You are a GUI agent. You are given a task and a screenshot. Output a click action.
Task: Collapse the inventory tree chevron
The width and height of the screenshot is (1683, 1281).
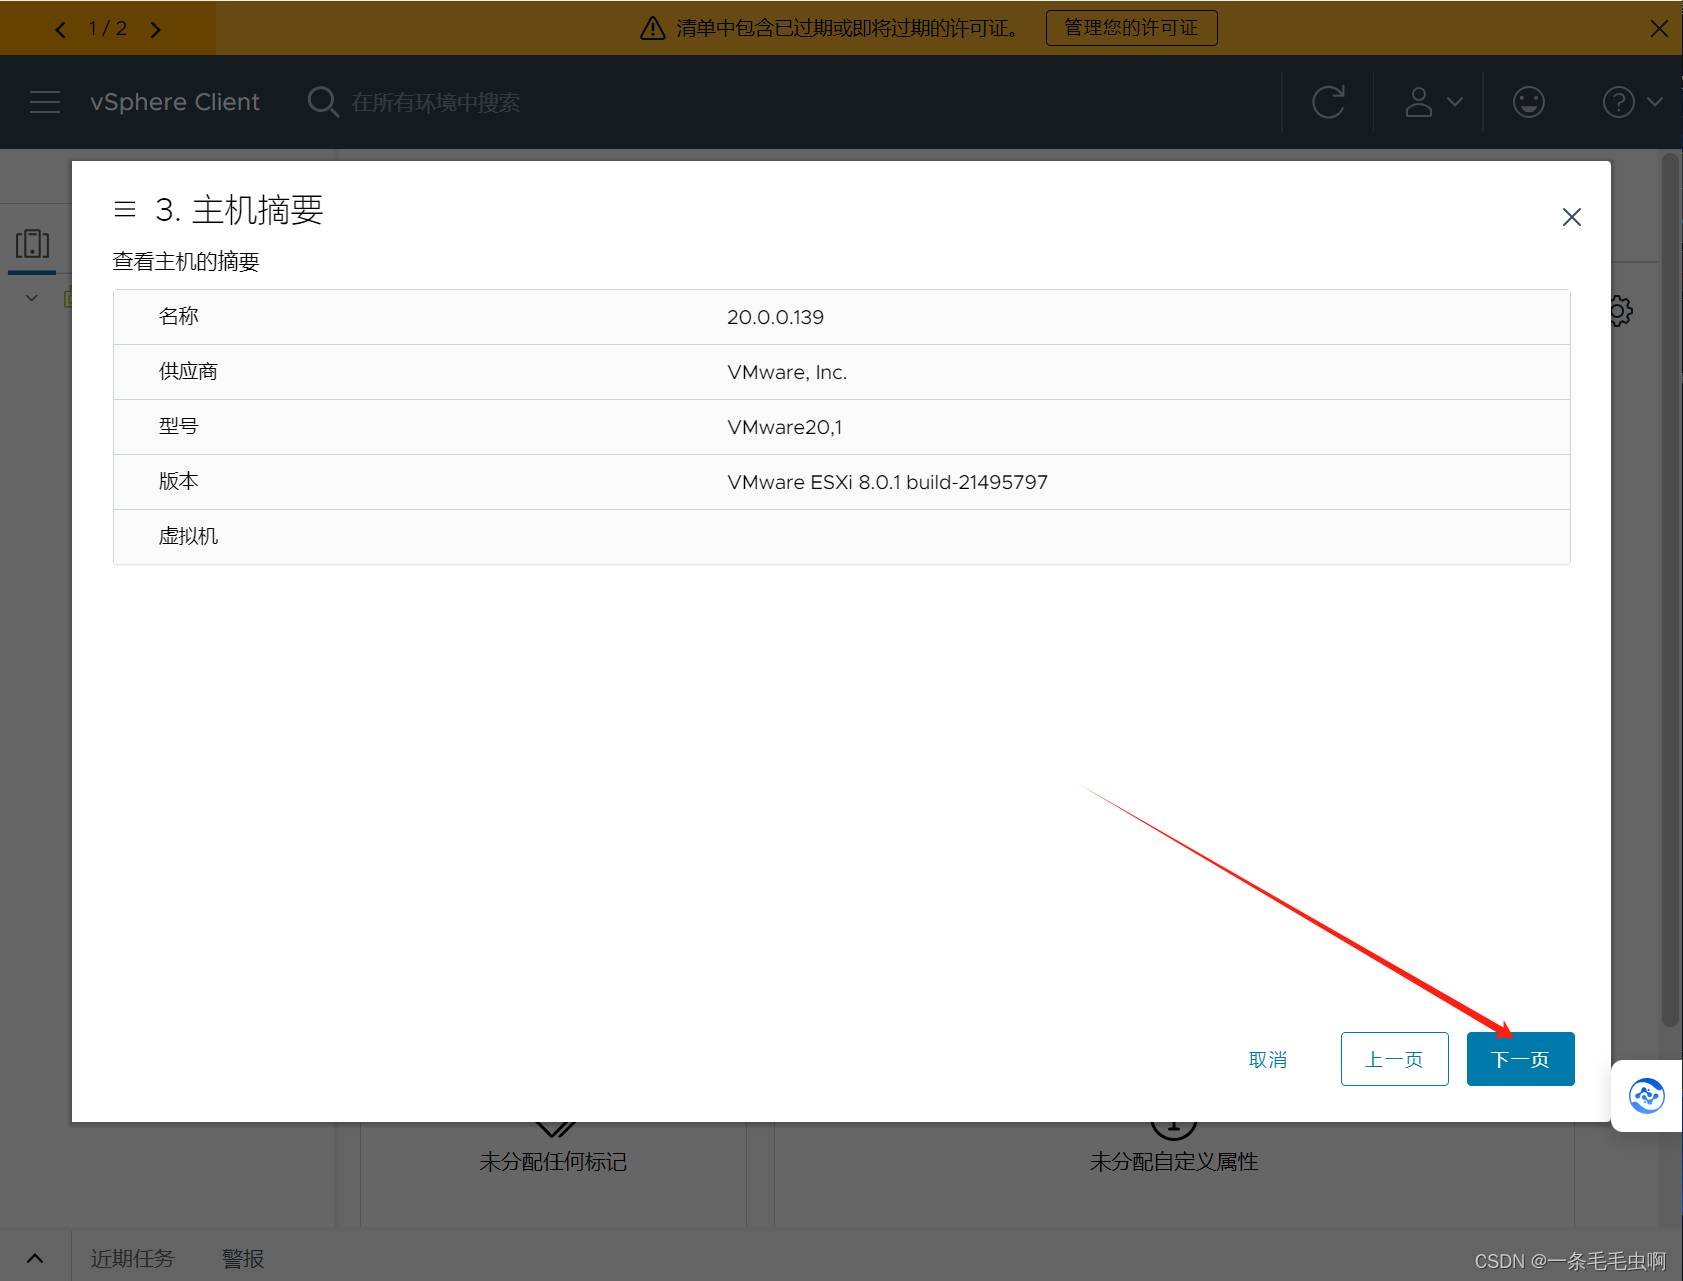point(32,298)
